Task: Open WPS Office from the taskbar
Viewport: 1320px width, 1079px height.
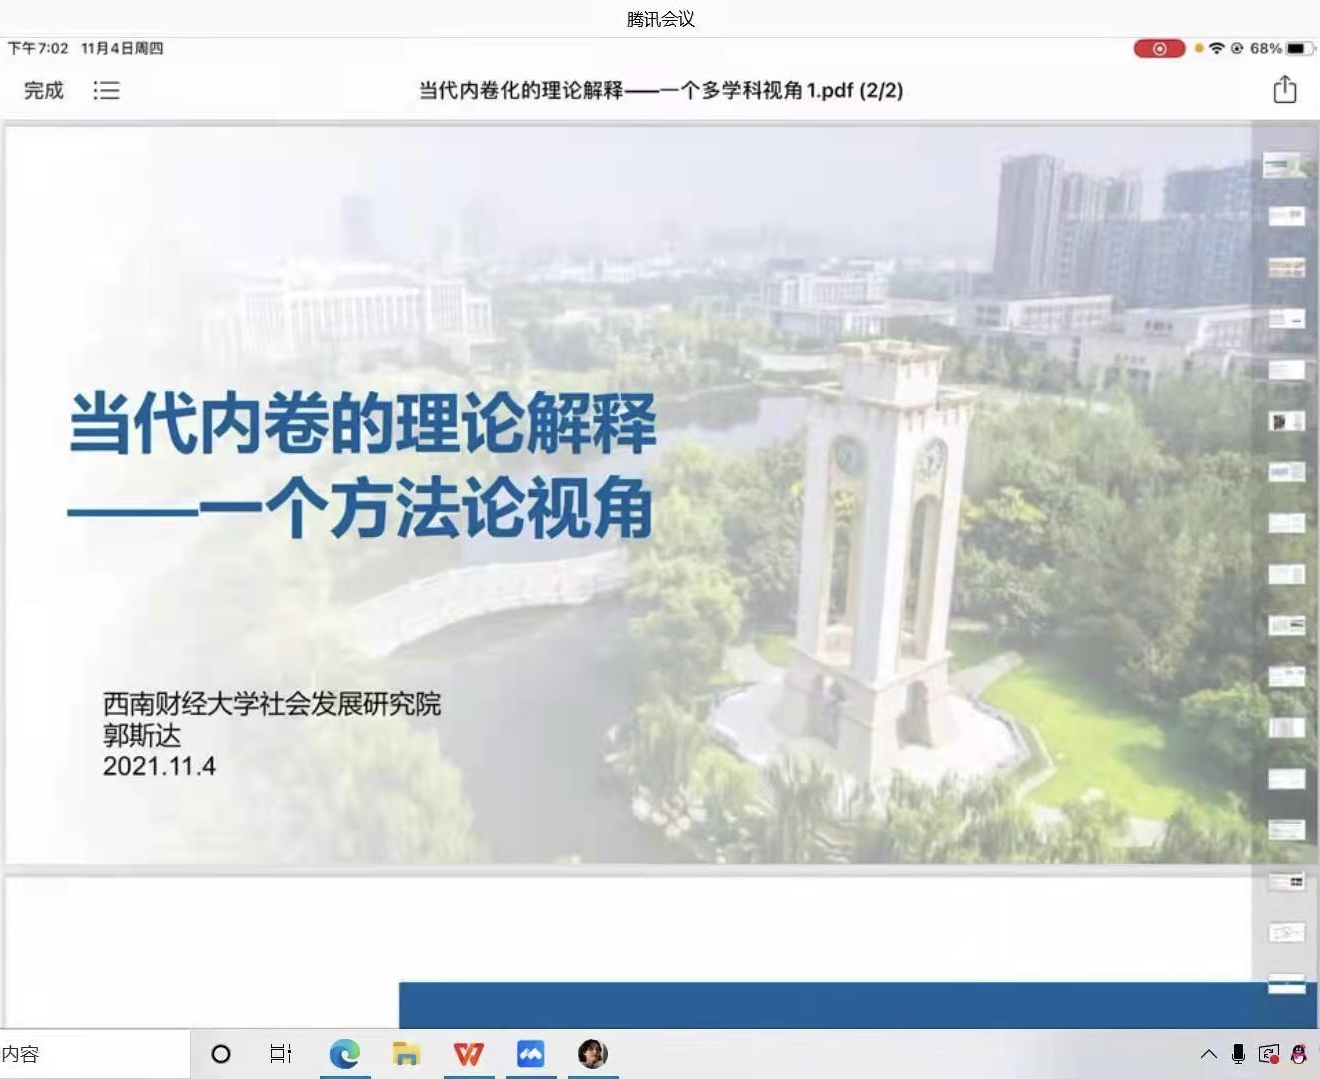Action: 468,1054
